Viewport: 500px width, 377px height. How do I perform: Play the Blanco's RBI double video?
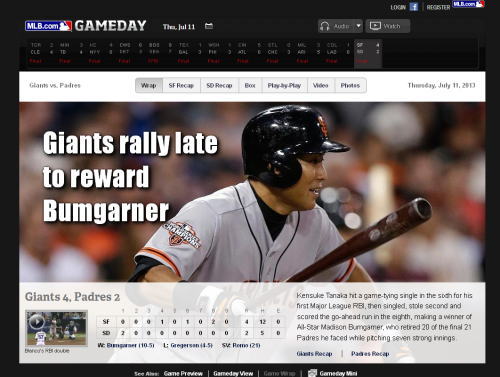57,328
